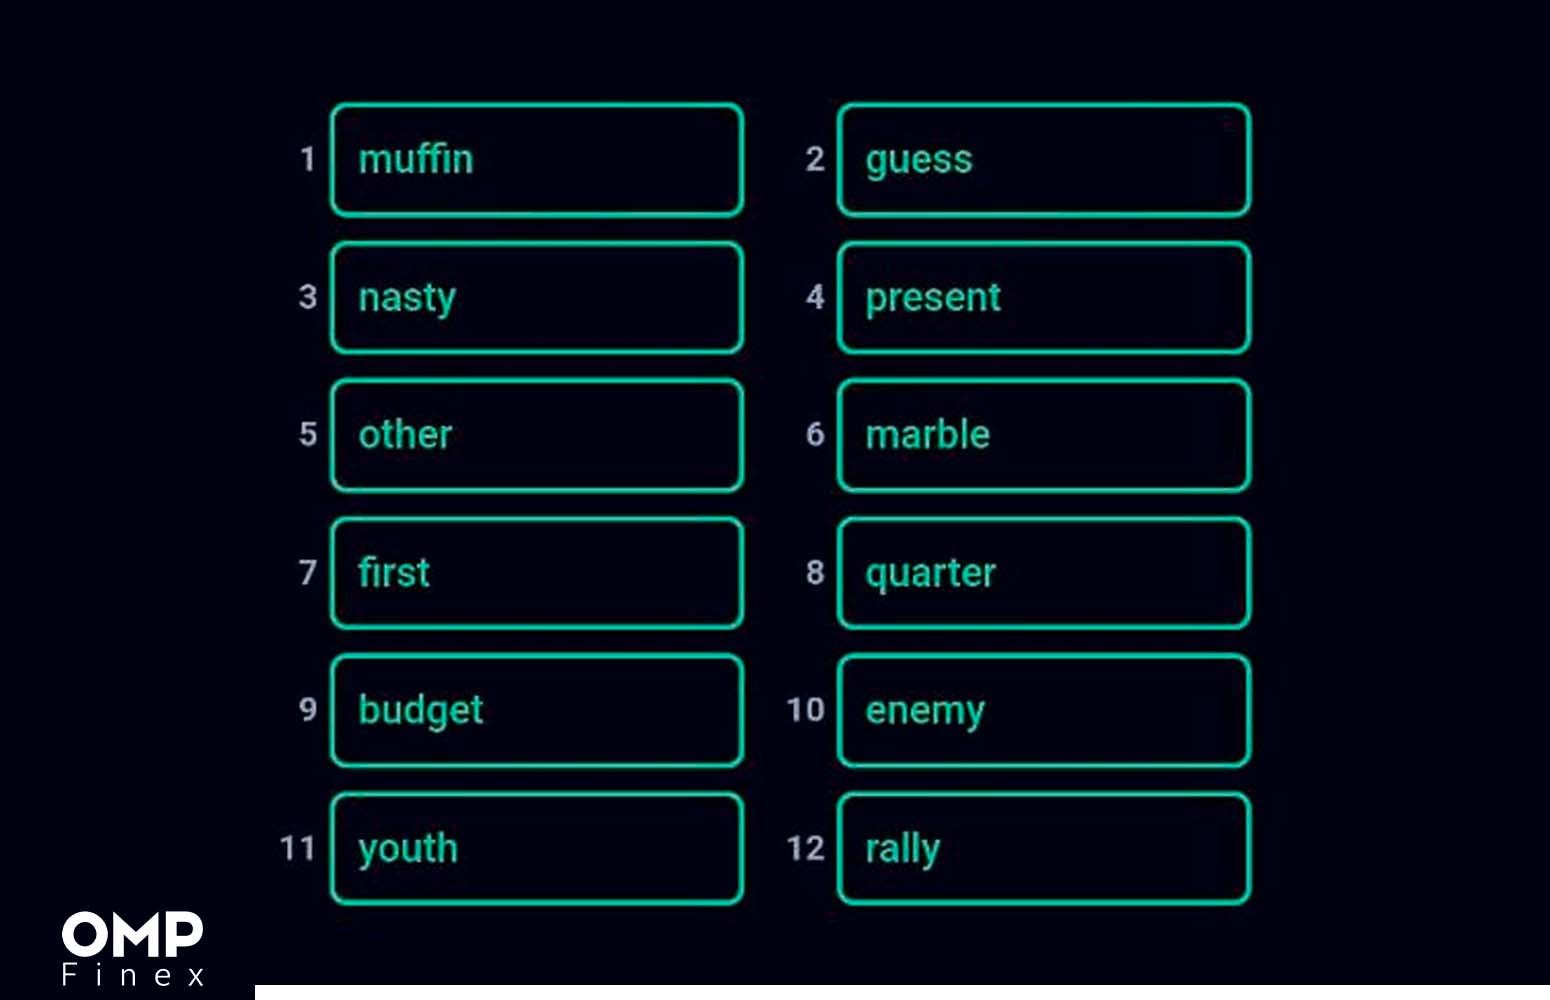Image resolution: width=1550 pixels, height=1000 pixels.
Task: Focus the 'other' word field
Action: tap(537, 435)
